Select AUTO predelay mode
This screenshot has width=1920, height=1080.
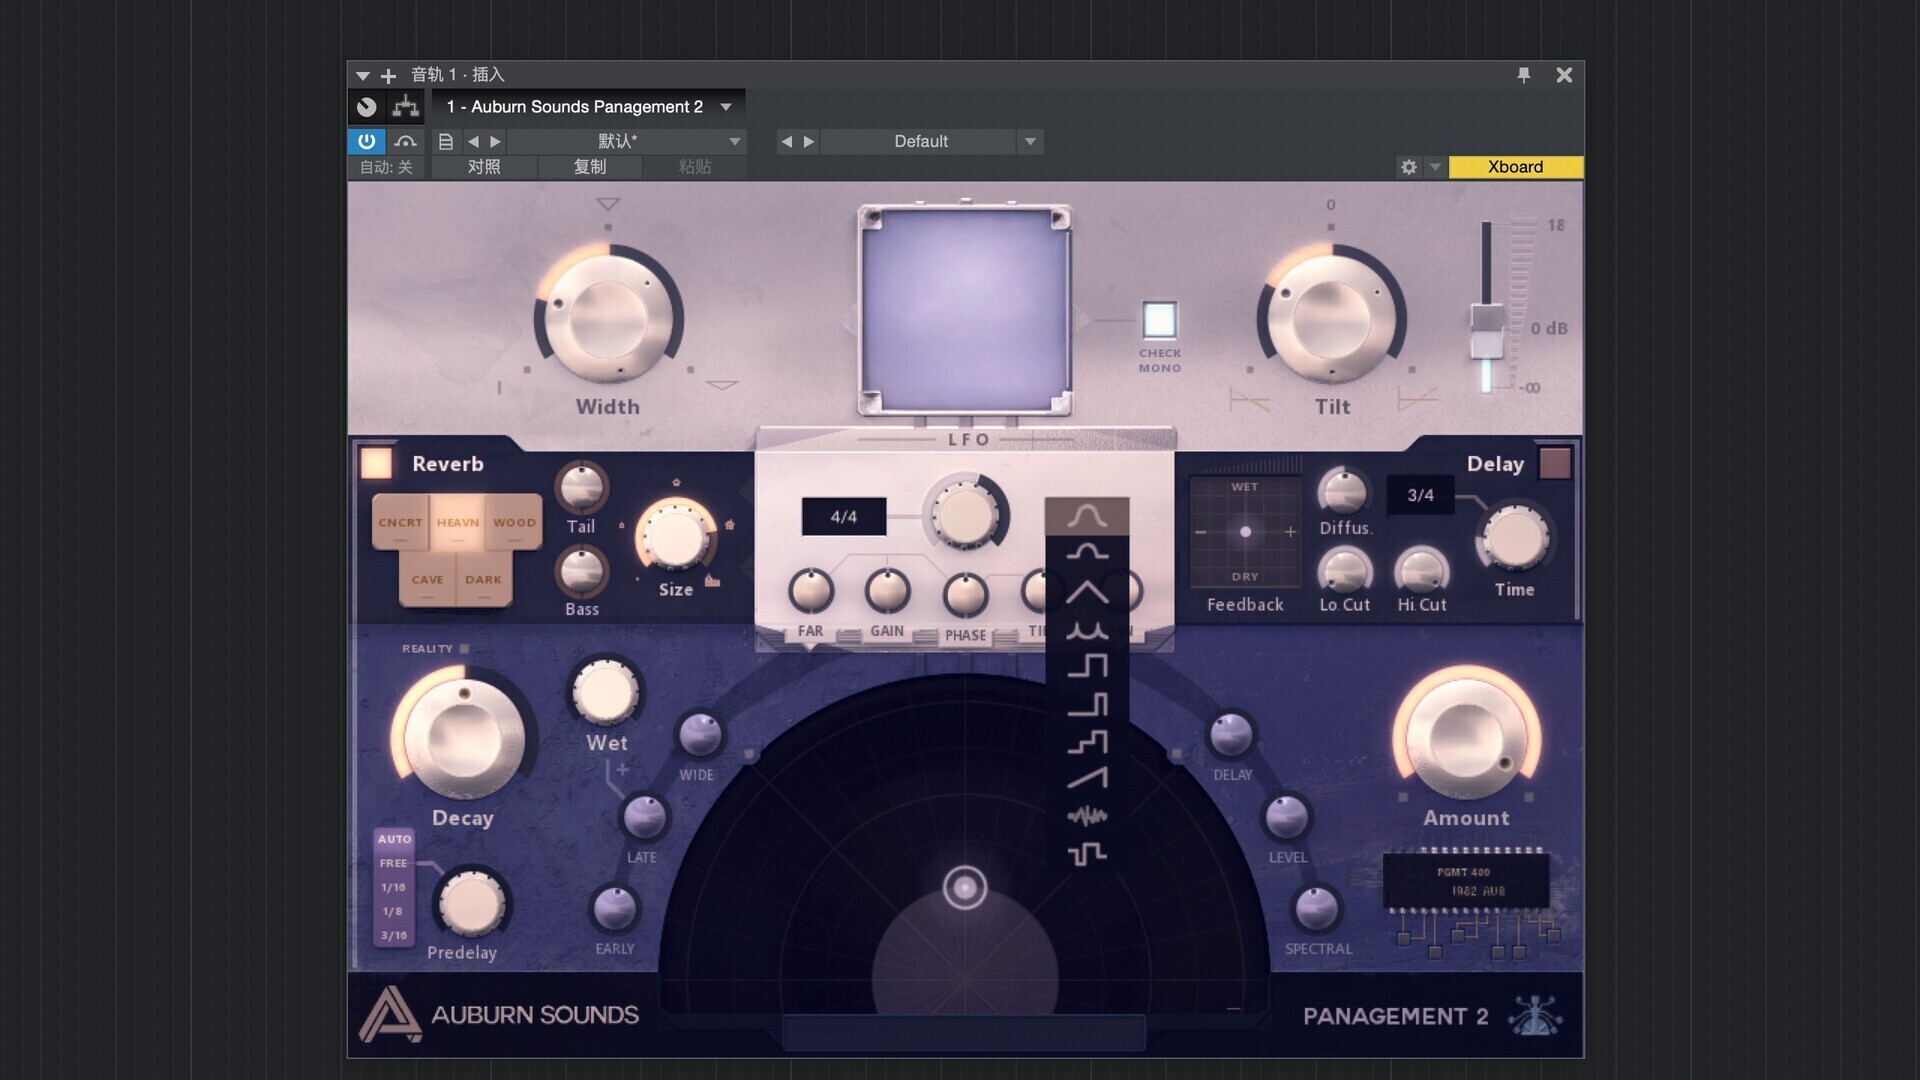[x=394, y=839]
